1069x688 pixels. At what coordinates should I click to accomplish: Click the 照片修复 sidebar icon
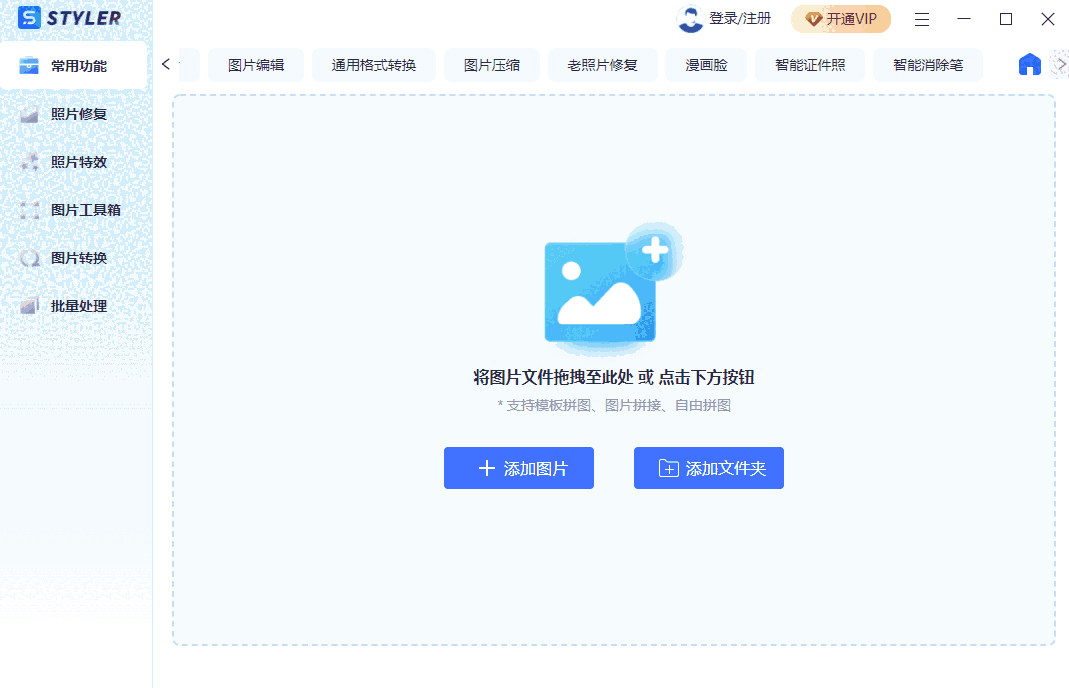[30, 114]
